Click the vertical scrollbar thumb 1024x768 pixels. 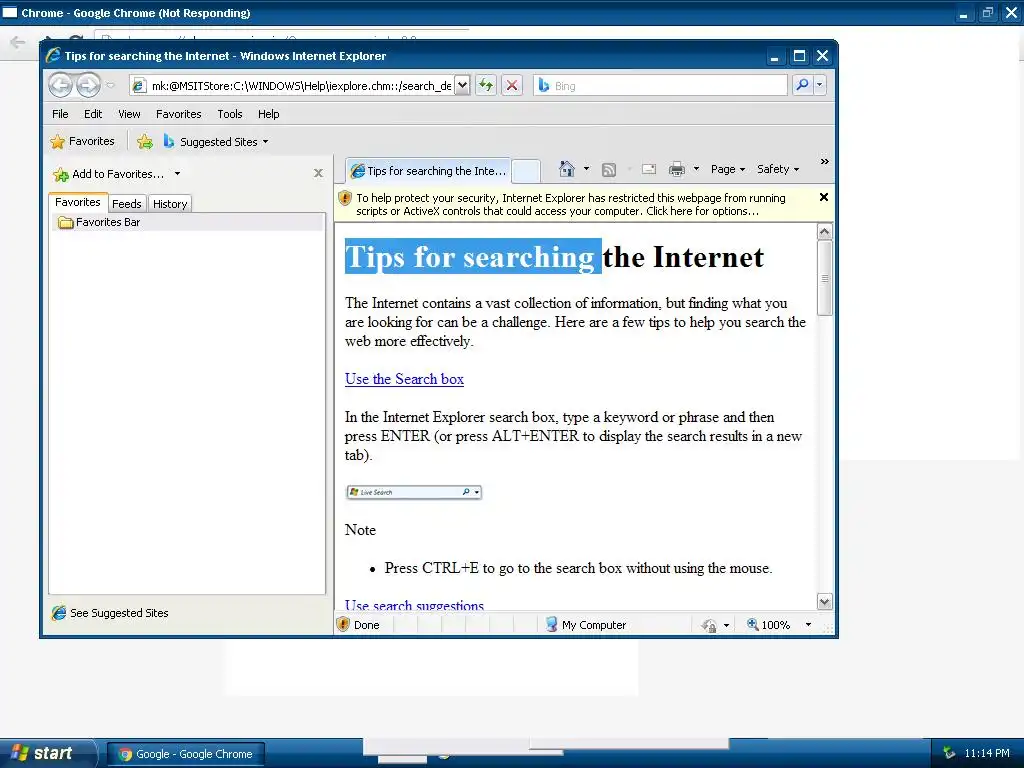(x=824, y=278)
